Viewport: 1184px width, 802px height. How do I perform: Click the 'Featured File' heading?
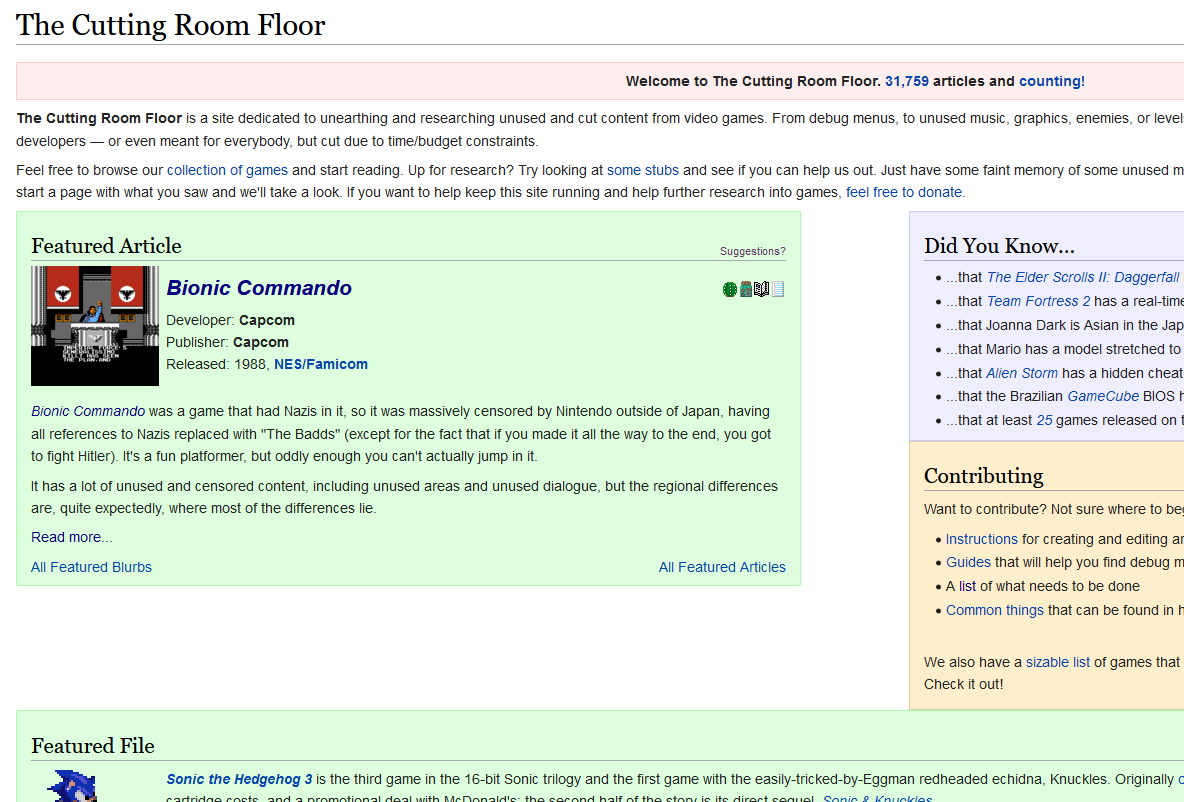click(93, 745)
